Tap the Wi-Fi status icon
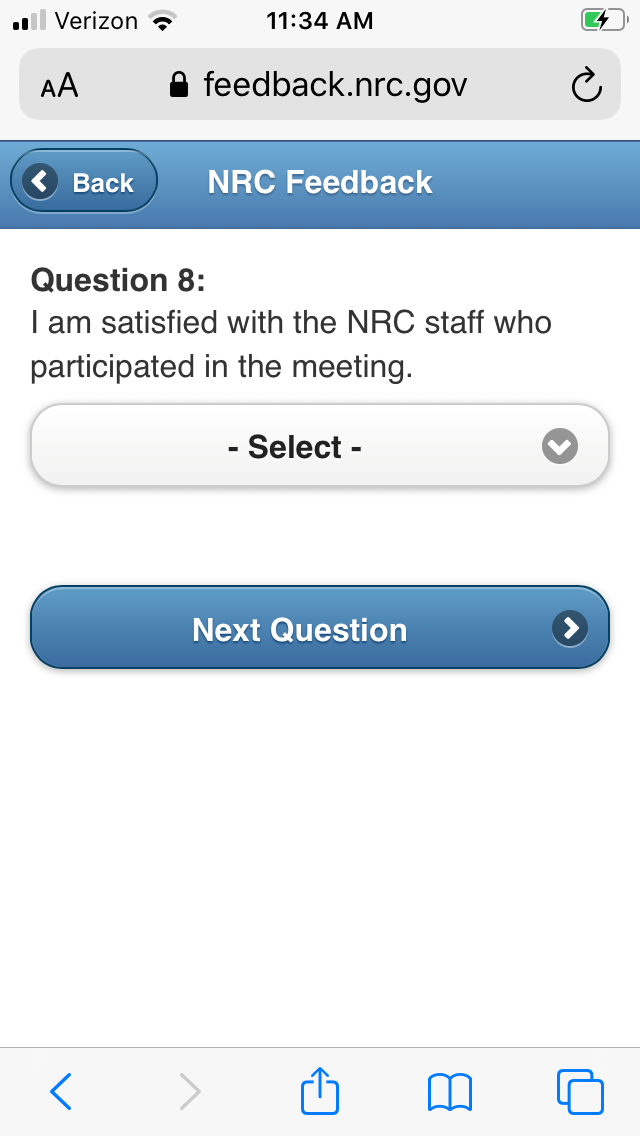 [159, 20]
